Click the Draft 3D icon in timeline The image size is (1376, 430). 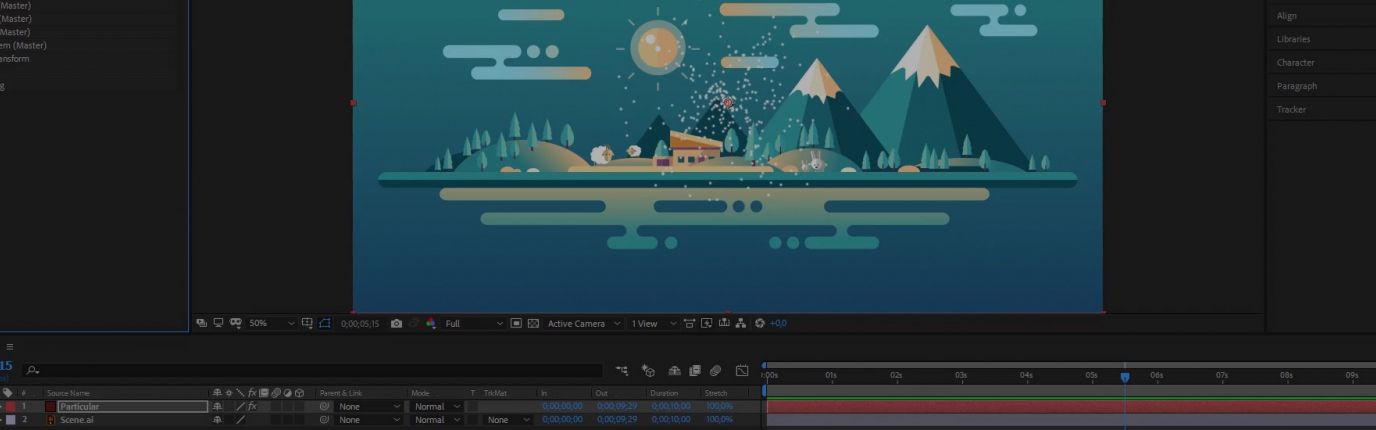click(648, 371)
